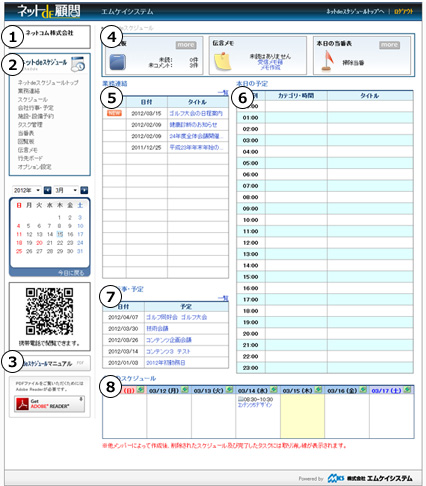
Task: Click the ネットde顧問 logo
Action: pyautogui.click(x=49, y=12)
